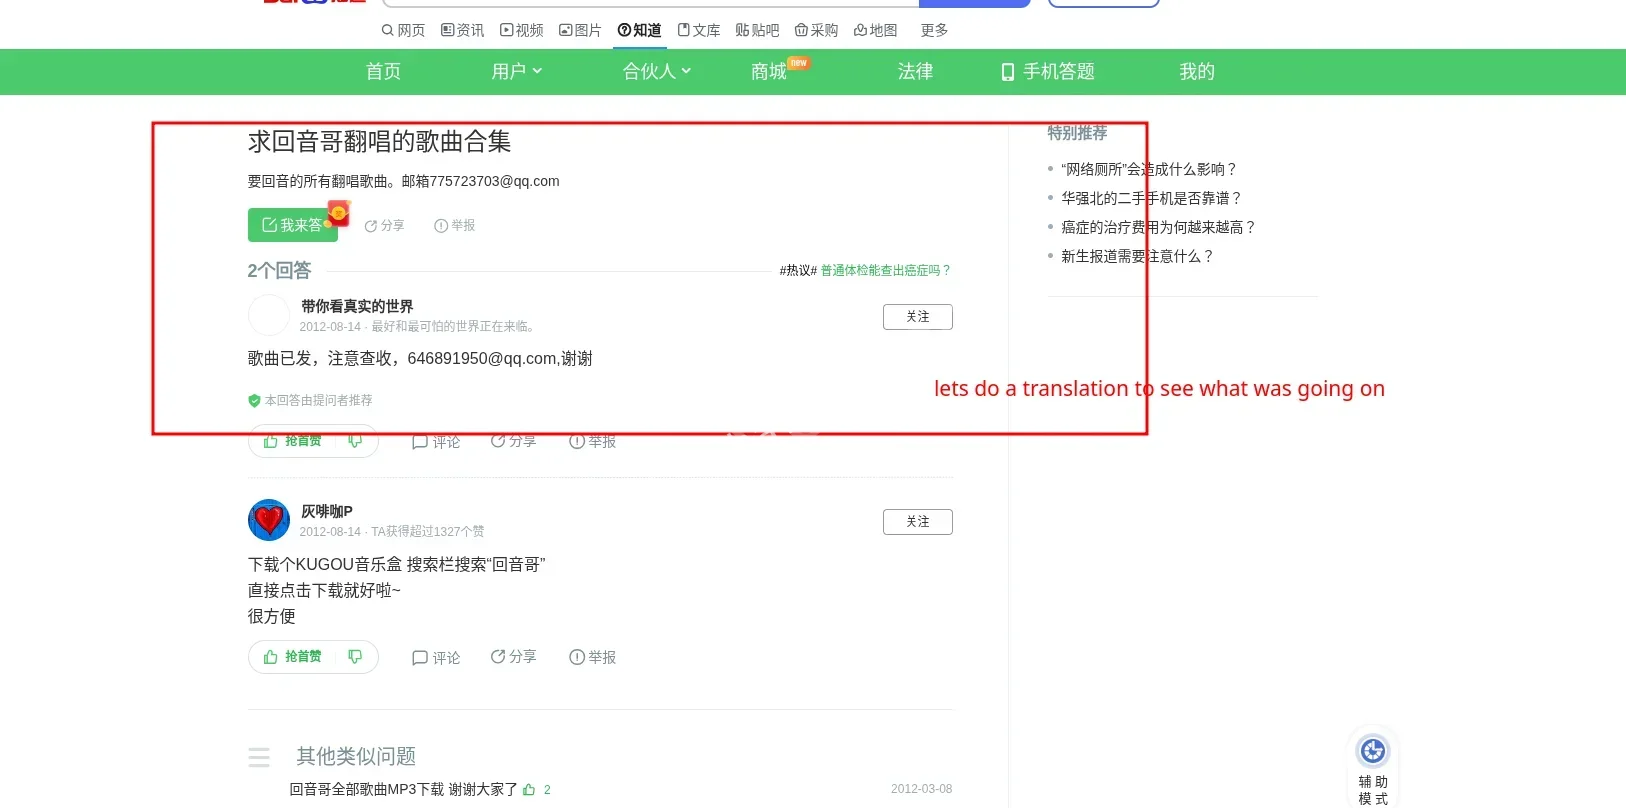This screenshot has width=1626, height=808.
Task: Open recommended link 癌症的治疗费用为何越来越高？
Action: 1158,227
